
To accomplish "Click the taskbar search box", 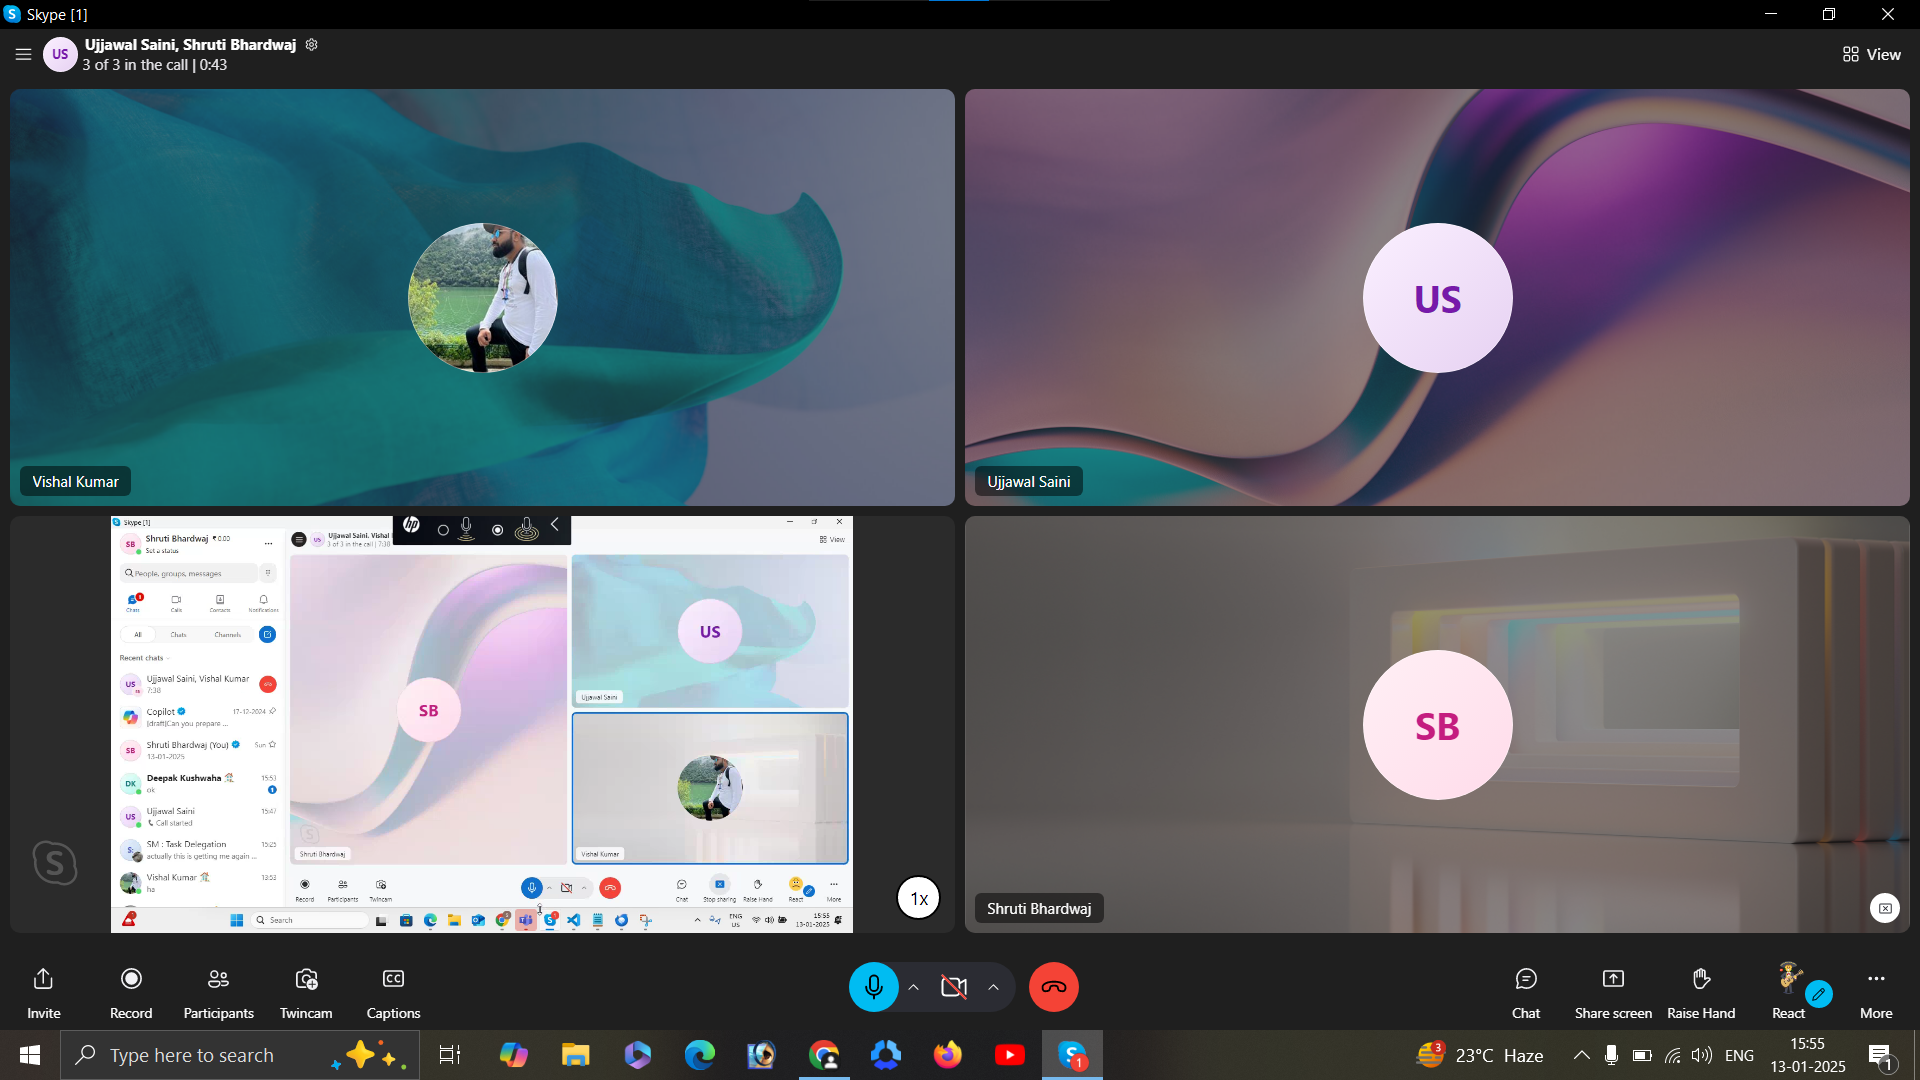I will tap(240, 1055).
